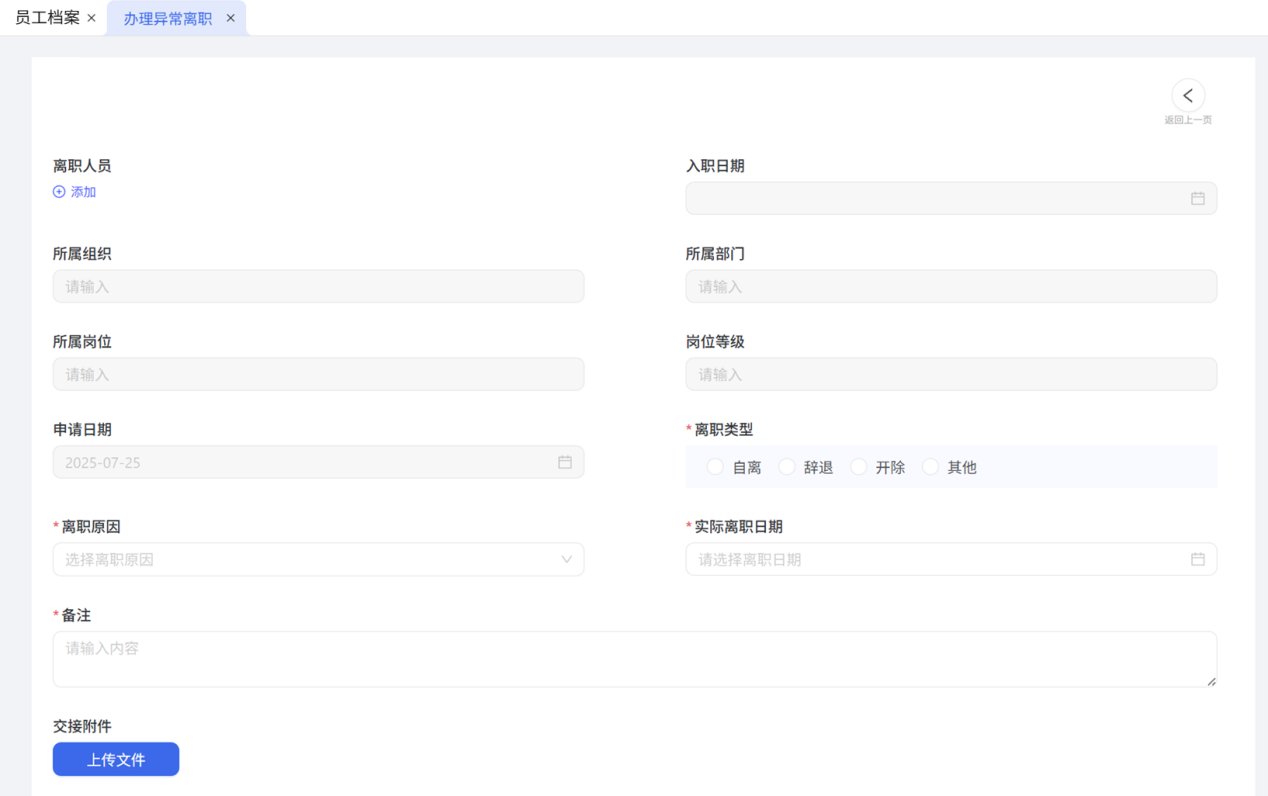This screenshot has height=796, width=1268.
Task: Pick the 其他 resignation type
Action: point(931,467)
